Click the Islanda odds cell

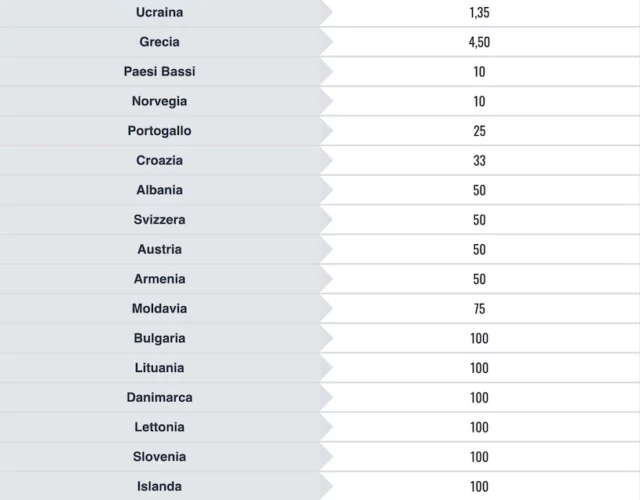(x=480, y=486)
